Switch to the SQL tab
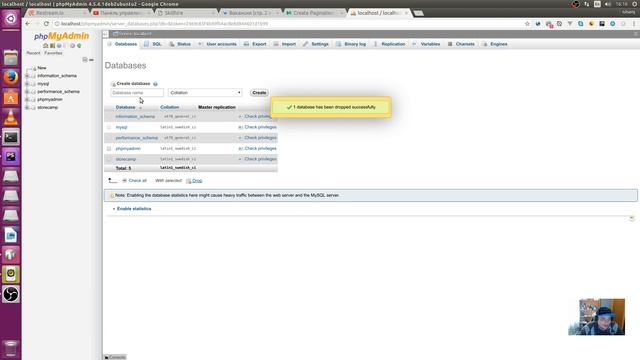The width and height of the screenshot is (640, 360). coord(153,44)
